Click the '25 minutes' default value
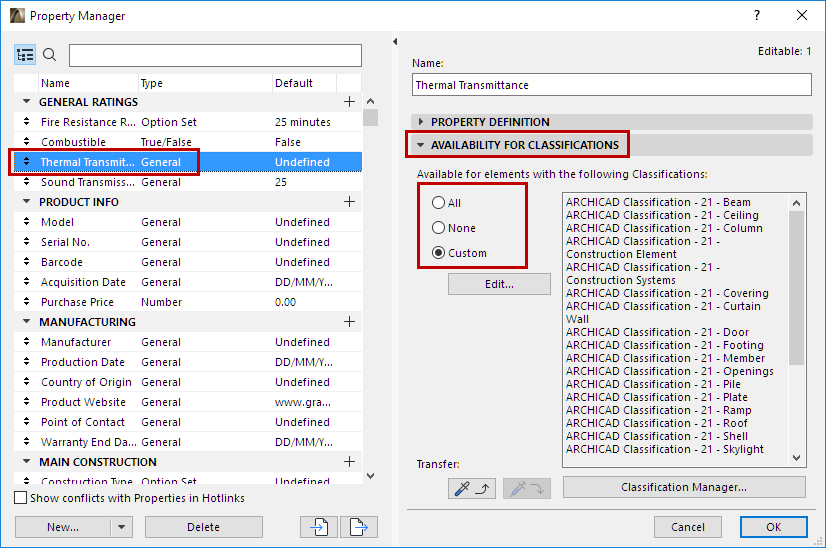This screenshot has height=548, width=826. coord(303,122)
